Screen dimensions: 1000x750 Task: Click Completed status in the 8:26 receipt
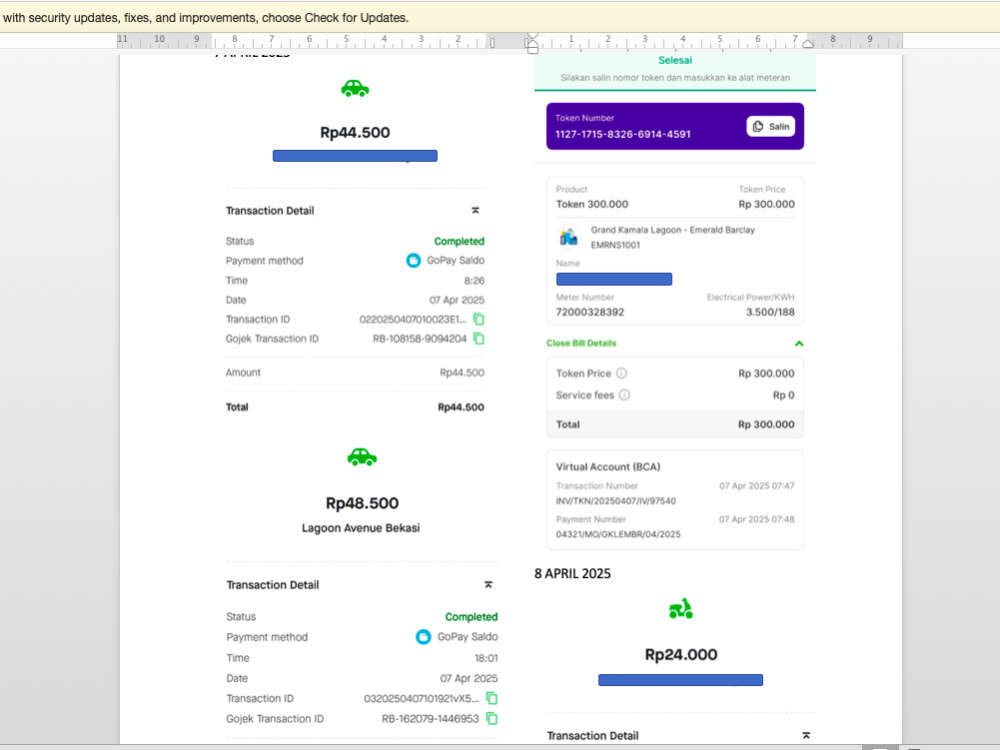pos(459,241)
